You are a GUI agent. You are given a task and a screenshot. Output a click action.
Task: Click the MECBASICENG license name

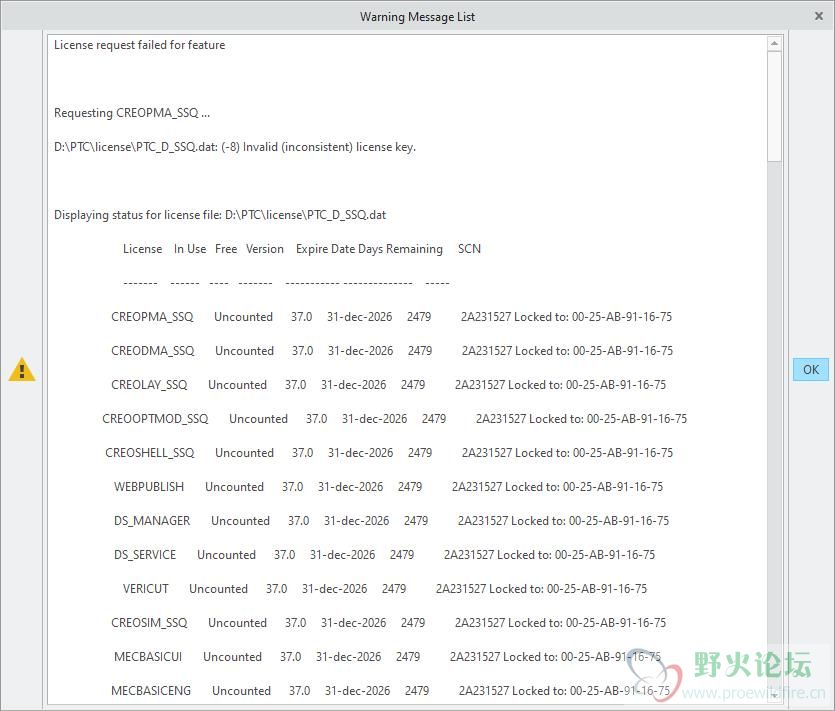(151, 691)
